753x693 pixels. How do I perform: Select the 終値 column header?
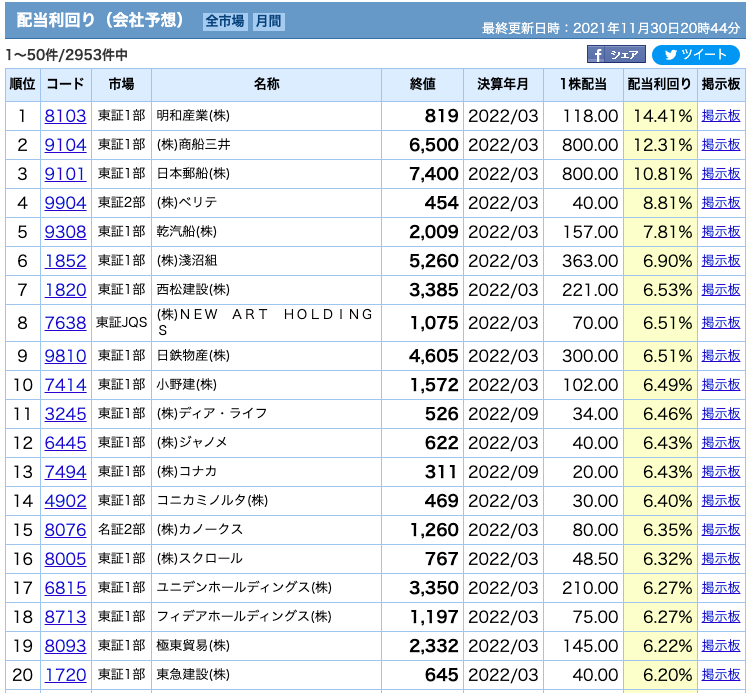422,85
